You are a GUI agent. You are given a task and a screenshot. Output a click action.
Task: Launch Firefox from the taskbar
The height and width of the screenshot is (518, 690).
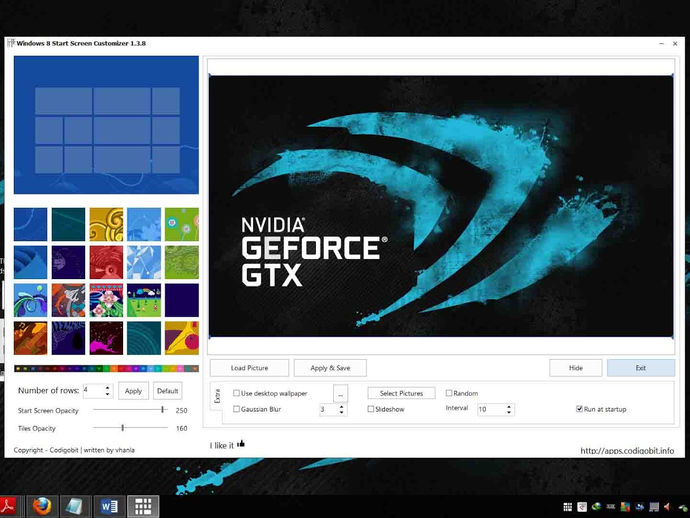(43, 506)
